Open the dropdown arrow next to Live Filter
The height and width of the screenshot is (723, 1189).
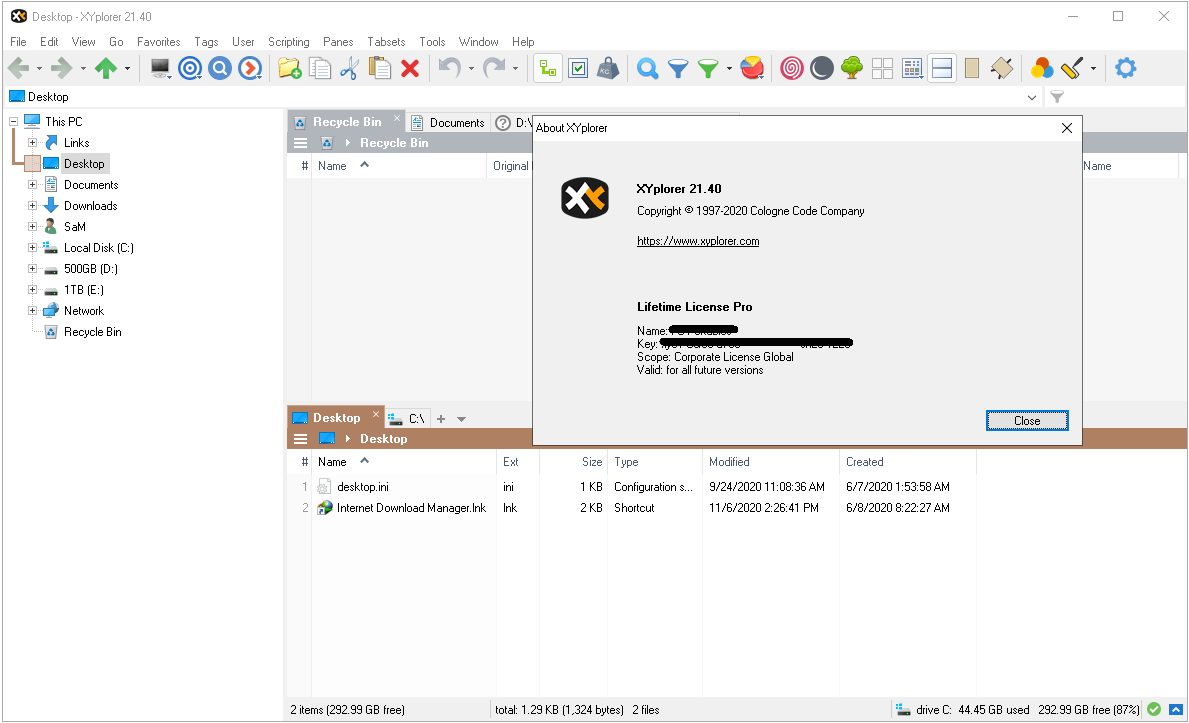point(729,69)
